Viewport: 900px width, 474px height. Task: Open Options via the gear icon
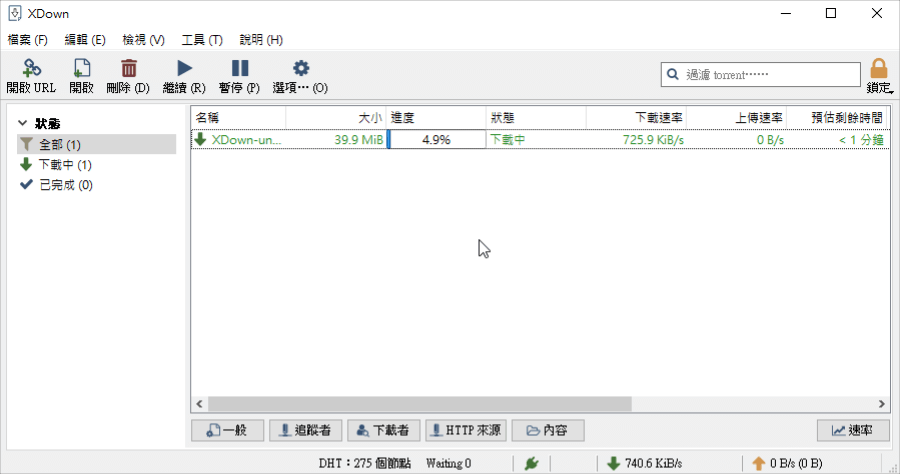coord(301,68)
